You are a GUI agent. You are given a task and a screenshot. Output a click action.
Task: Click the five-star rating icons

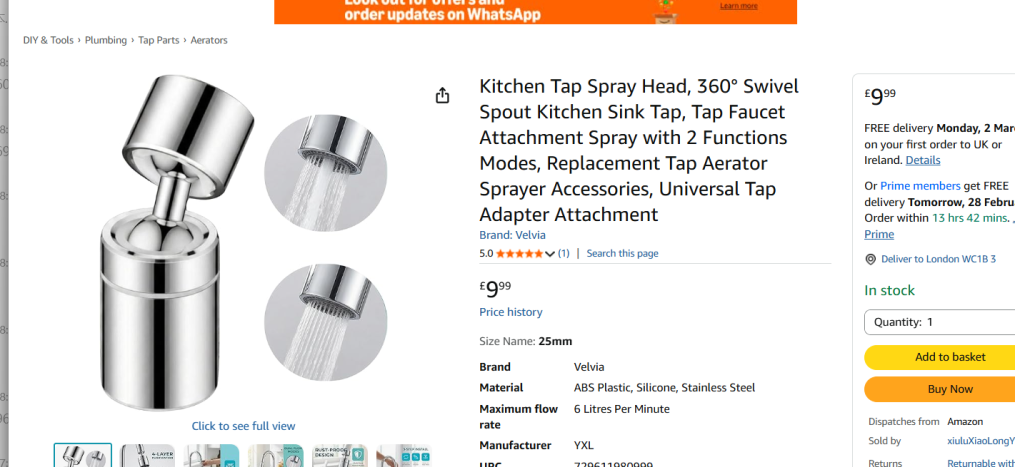point(520,254)
